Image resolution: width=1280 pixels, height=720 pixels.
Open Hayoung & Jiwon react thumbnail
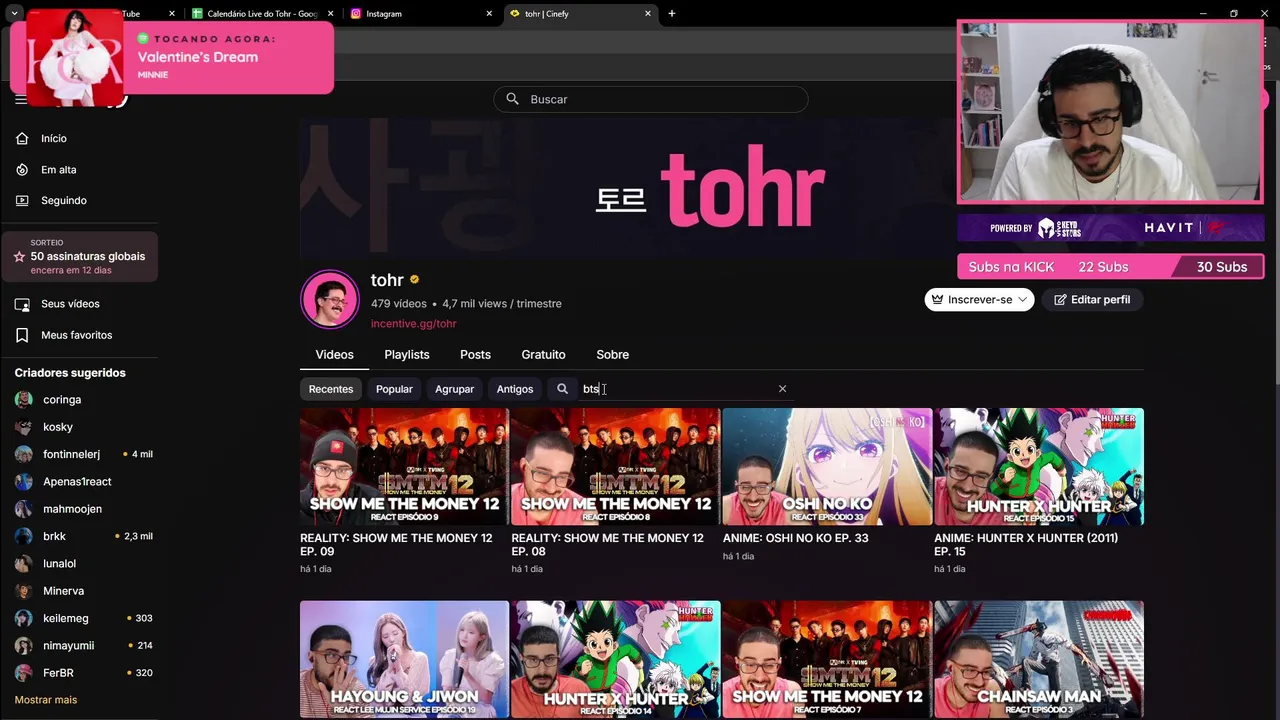pyautogui.click(x=404, y=660)
